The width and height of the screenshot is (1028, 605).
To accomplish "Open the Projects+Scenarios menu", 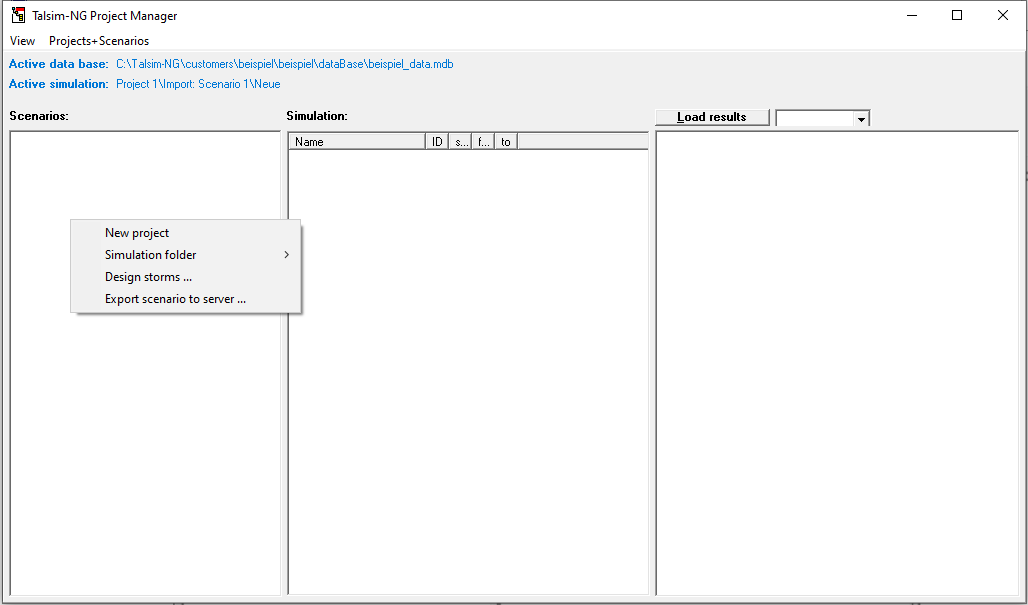I will click(99, 41).
